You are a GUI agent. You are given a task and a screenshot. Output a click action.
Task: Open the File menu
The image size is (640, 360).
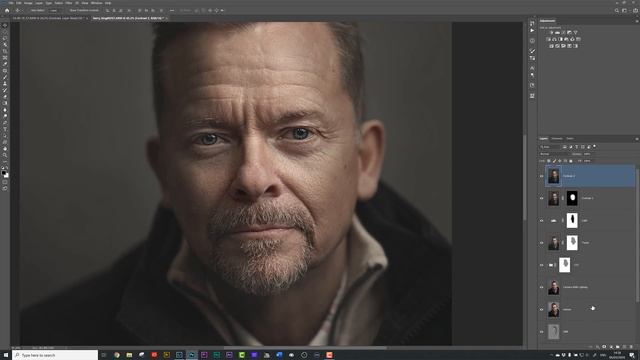point(11,3)
